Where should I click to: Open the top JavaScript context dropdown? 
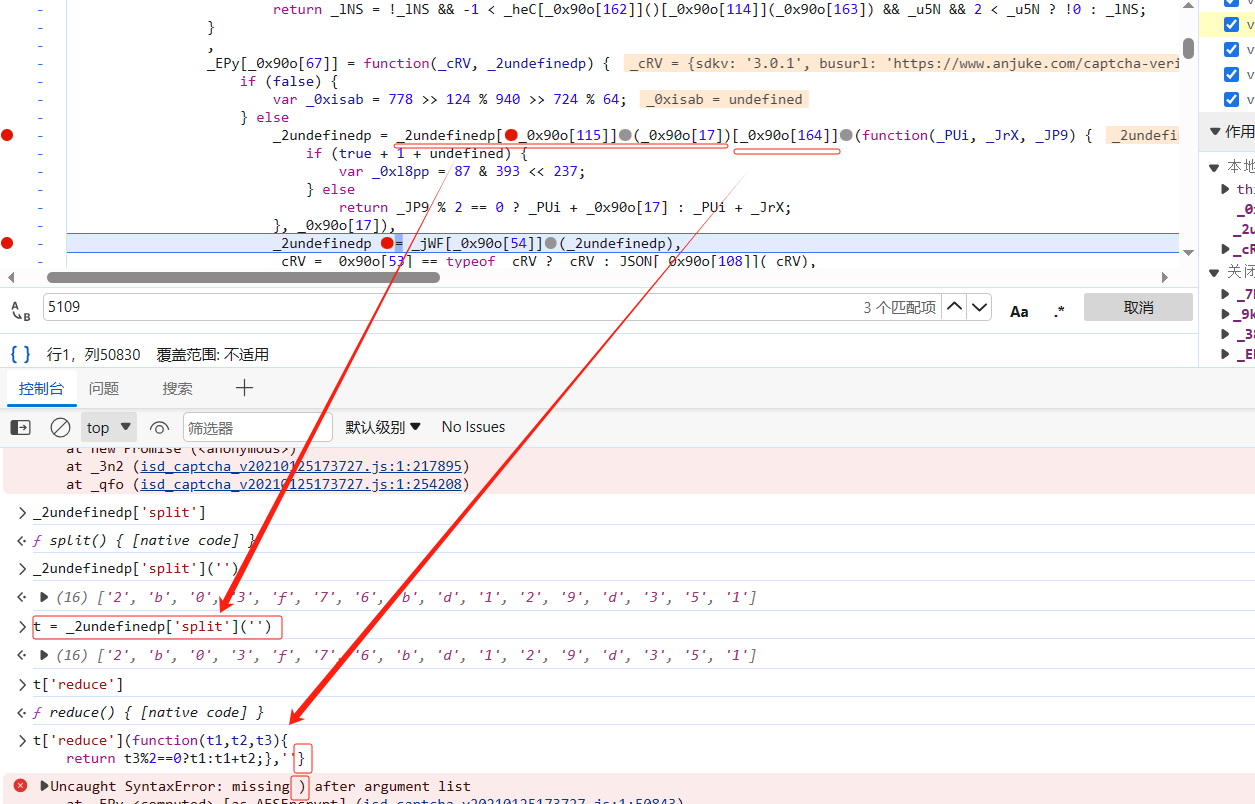coord(109,427)
